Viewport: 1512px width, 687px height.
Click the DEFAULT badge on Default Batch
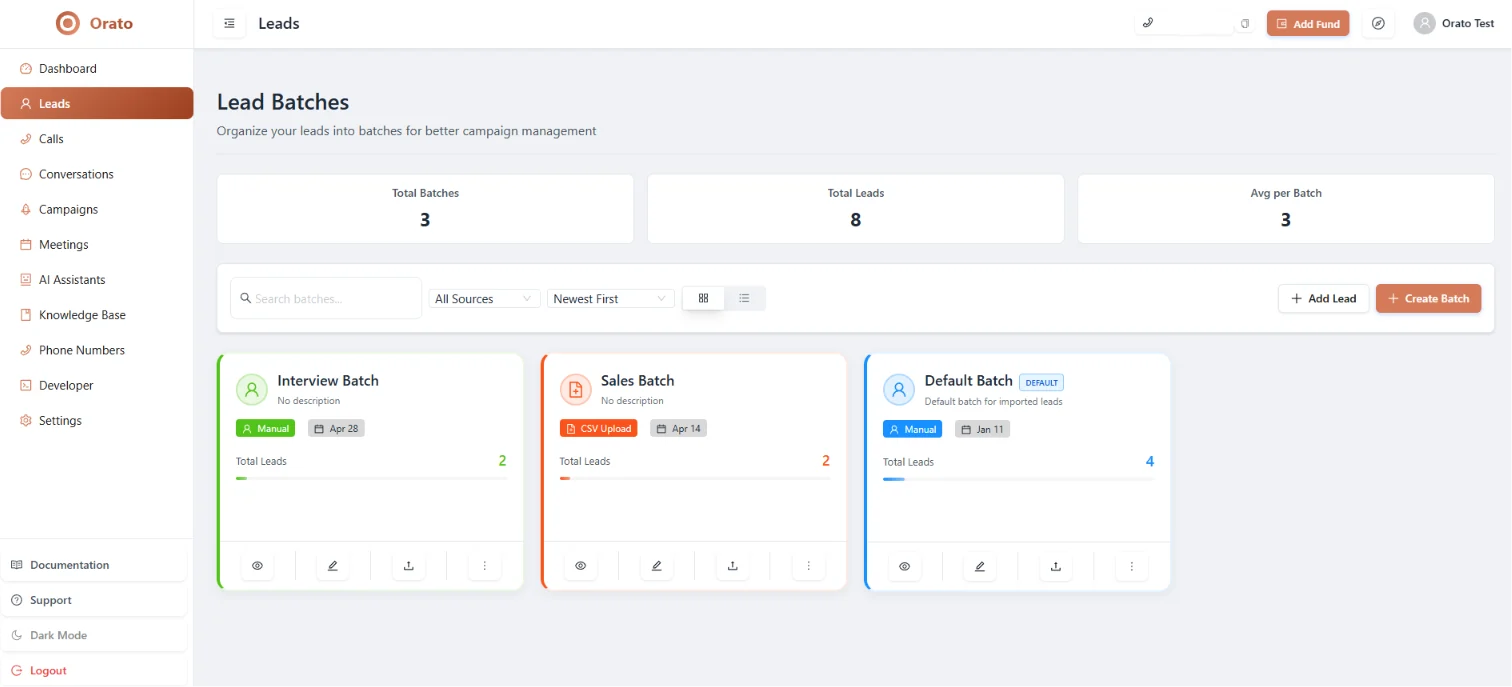1041,382
